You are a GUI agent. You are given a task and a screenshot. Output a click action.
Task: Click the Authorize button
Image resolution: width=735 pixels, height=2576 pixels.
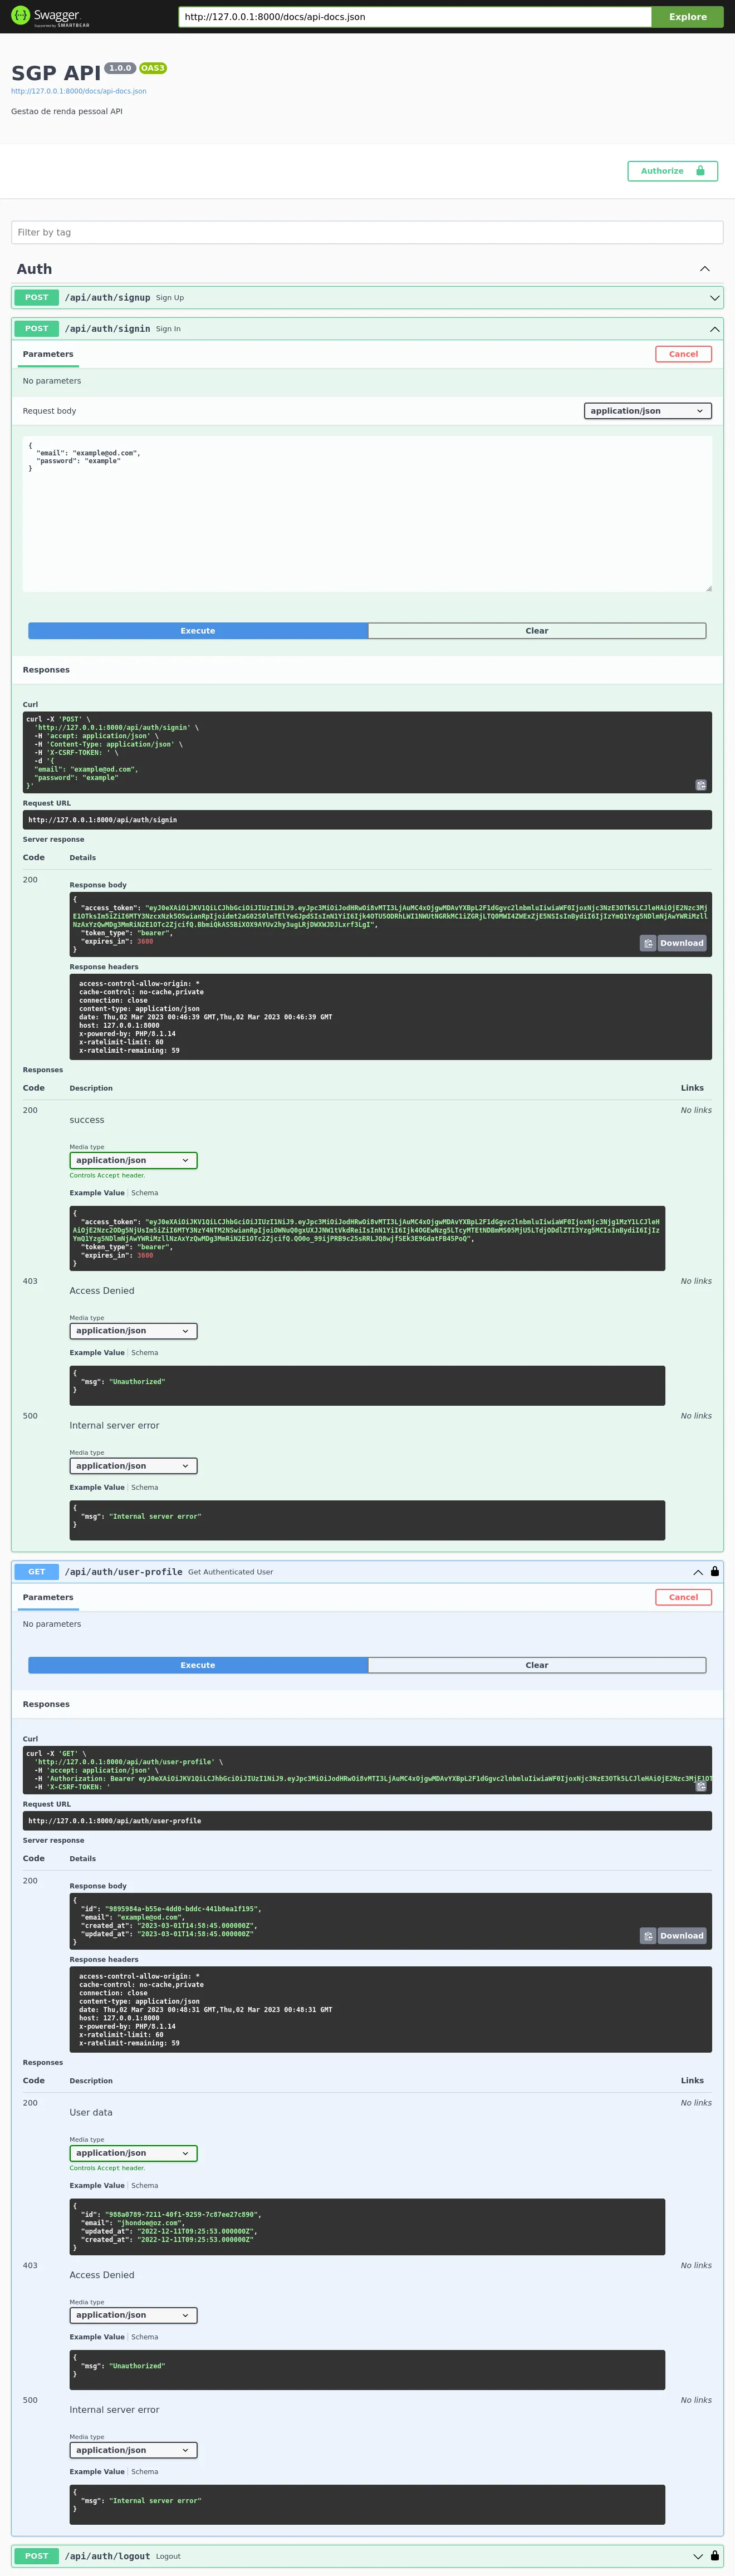pyautogui.click(x=673, y=171)
